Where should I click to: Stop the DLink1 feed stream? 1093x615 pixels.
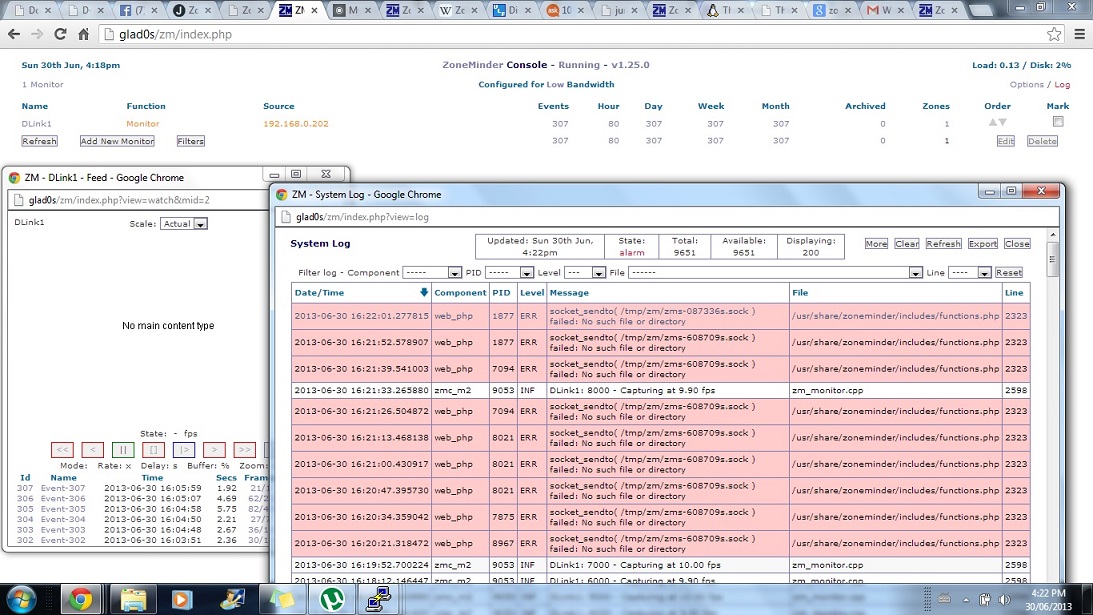point(153,450)
